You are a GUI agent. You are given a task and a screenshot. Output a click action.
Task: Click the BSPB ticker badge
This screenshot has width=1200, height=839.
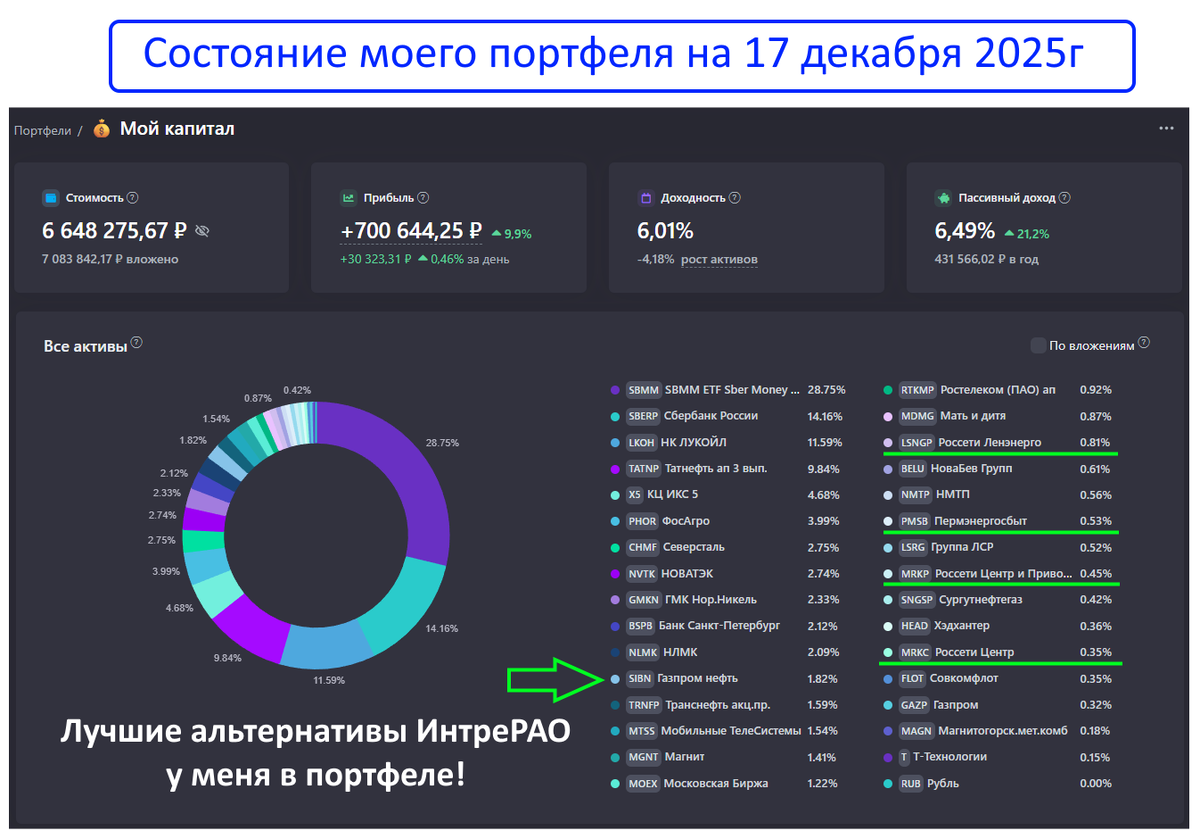click(x=641, y=626)
